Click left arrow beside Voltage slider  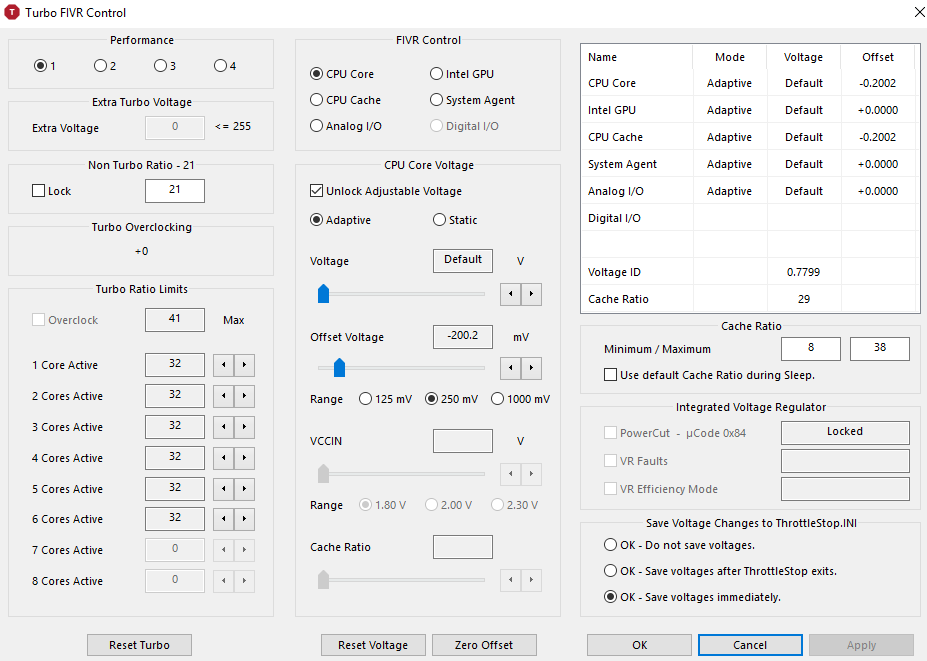click(x=511, y=294)
